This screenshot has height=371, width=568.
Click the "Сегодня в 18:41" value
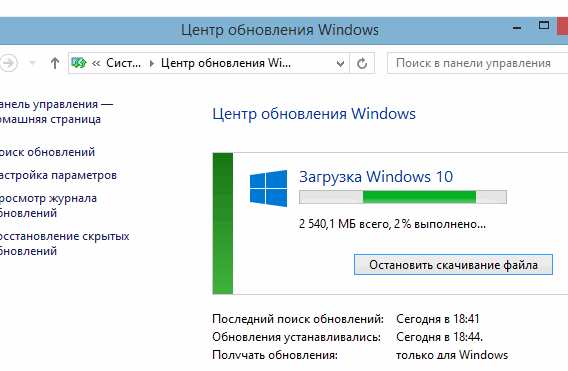click(438, 319)
